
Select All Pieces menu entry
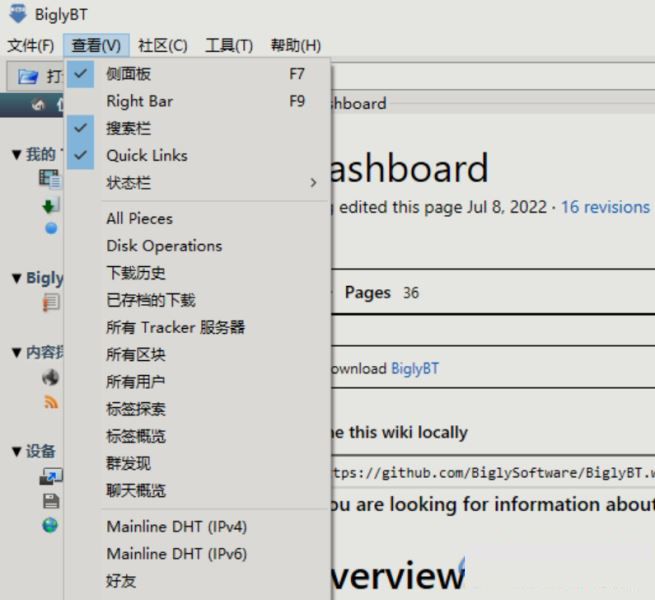(197, 219)
